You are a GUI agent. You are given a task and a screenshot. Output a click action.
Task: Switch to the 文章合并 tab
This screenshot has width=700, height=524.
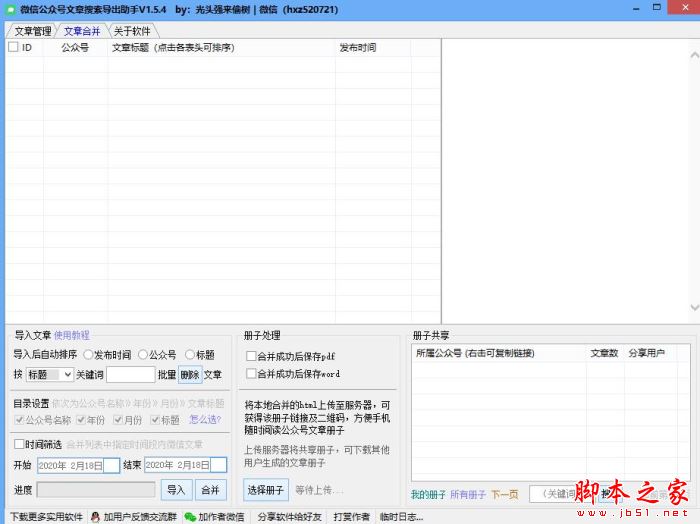point(82,31)
